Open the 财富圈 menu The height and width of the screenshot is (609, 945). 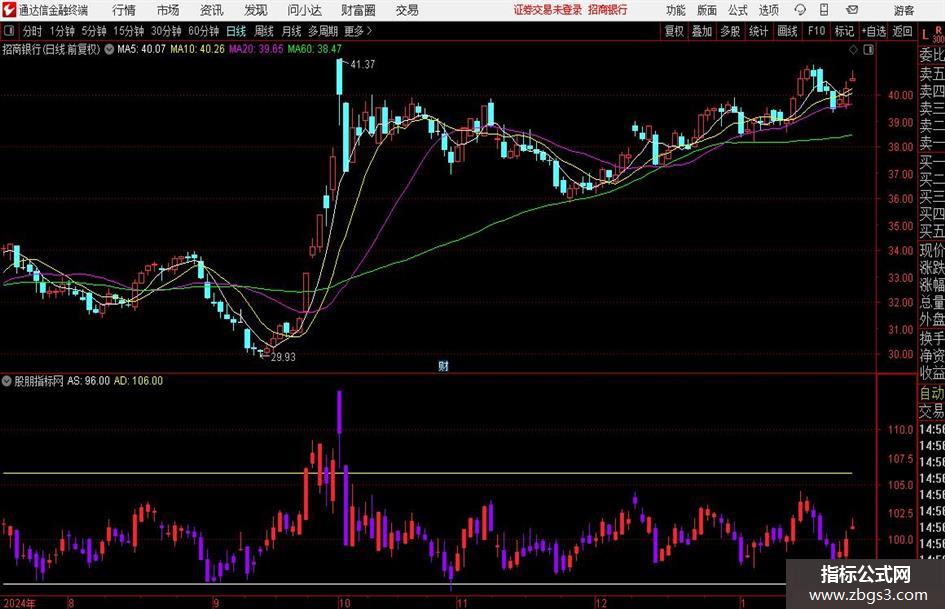click(x=358, y=10)
